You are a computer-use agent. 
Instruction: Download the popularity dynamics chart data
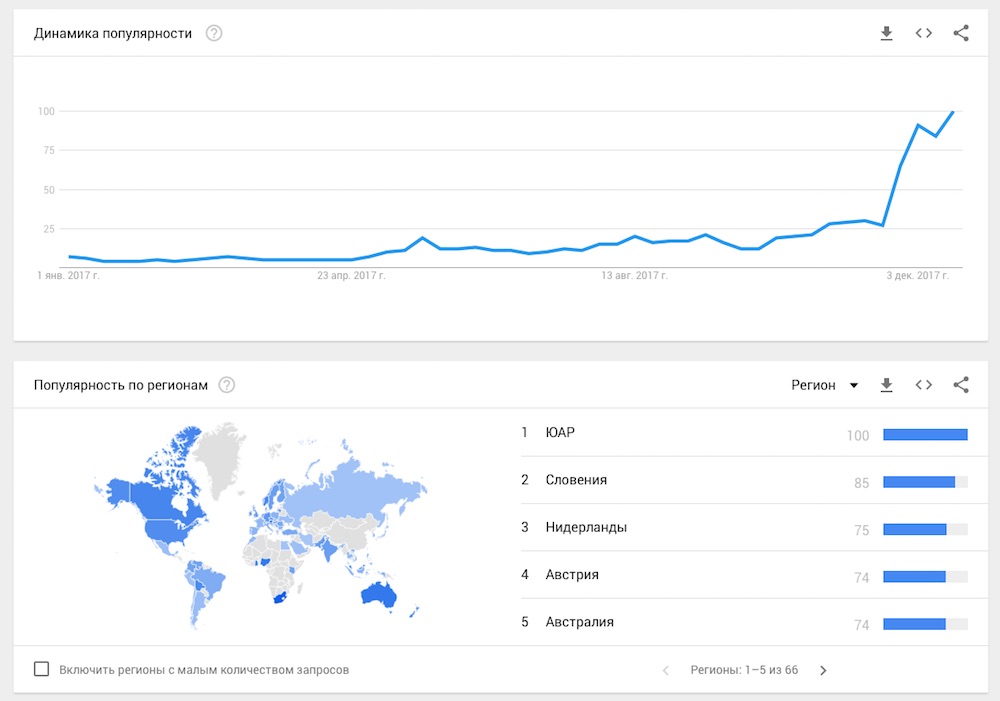pyautogui.click(x=886, y=33)
